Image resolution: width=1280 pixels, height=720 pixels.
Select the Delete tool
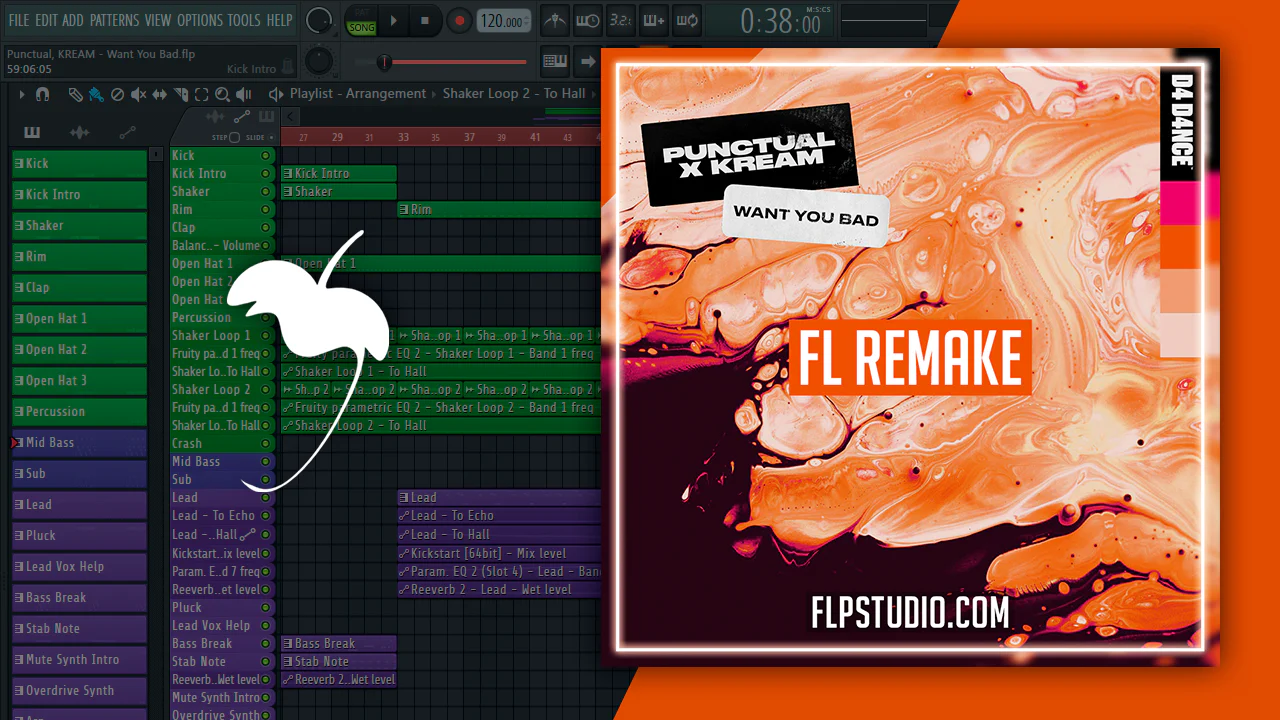click(117, 94)
